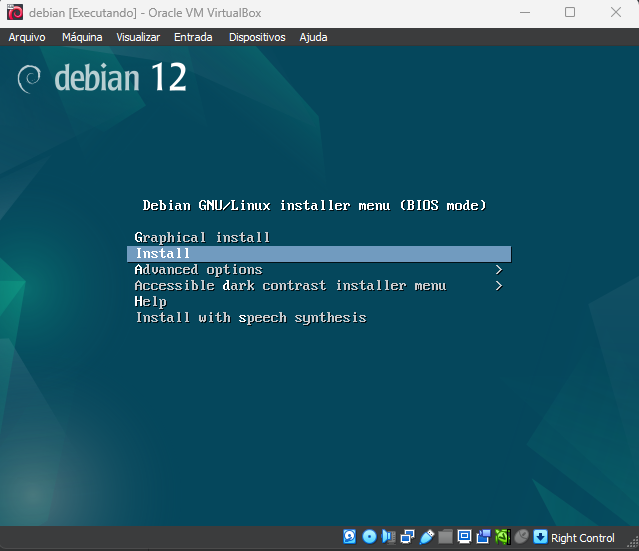This screenshot has height=551, width=639.
Task: Click the audio status icon
Action: [x=388, y=537]
